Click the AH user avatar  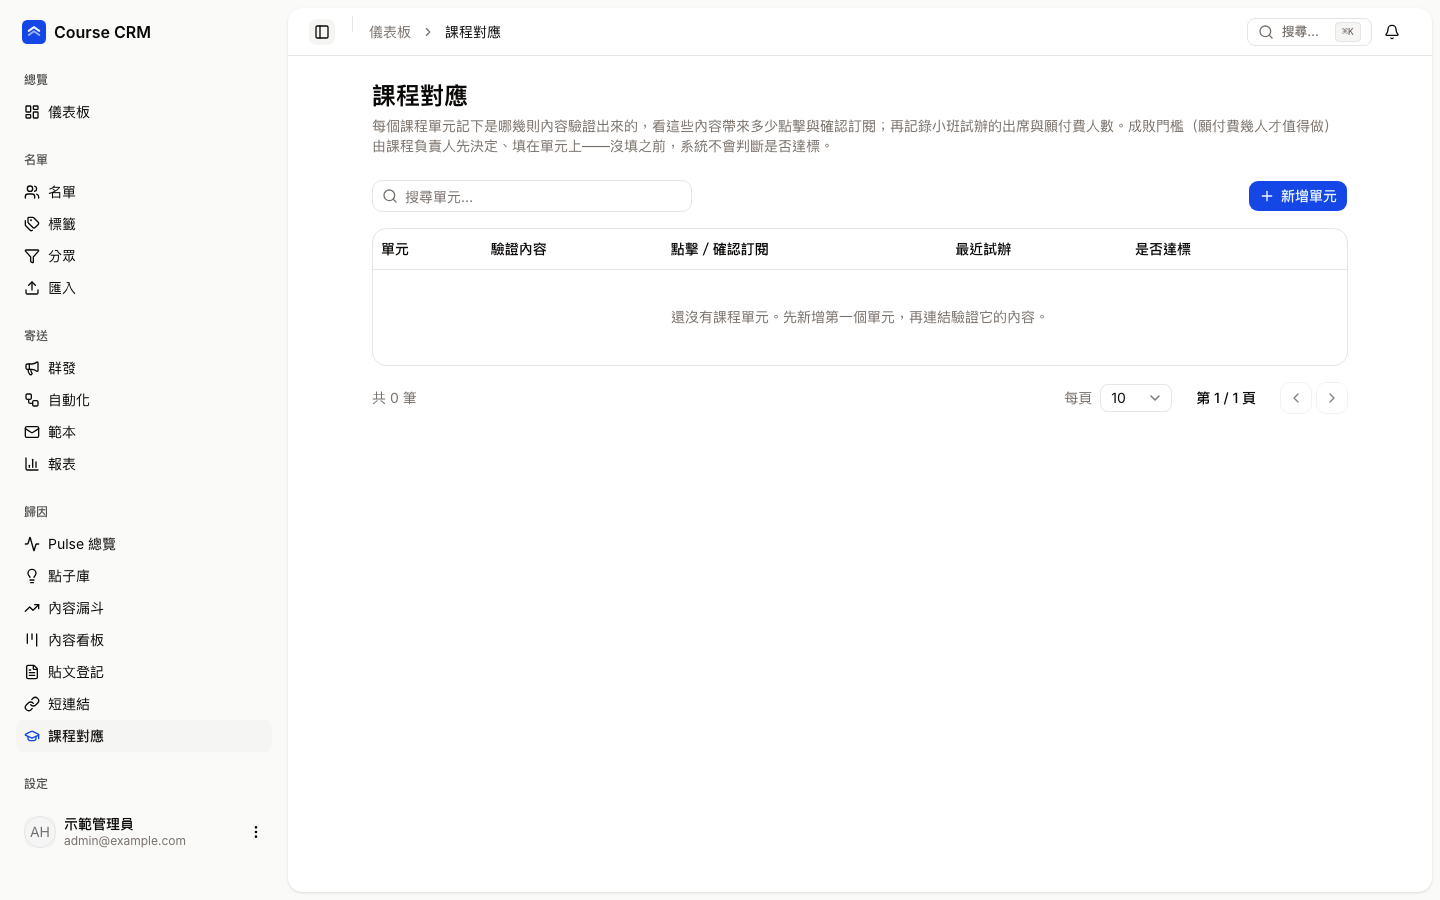(40, 832)
